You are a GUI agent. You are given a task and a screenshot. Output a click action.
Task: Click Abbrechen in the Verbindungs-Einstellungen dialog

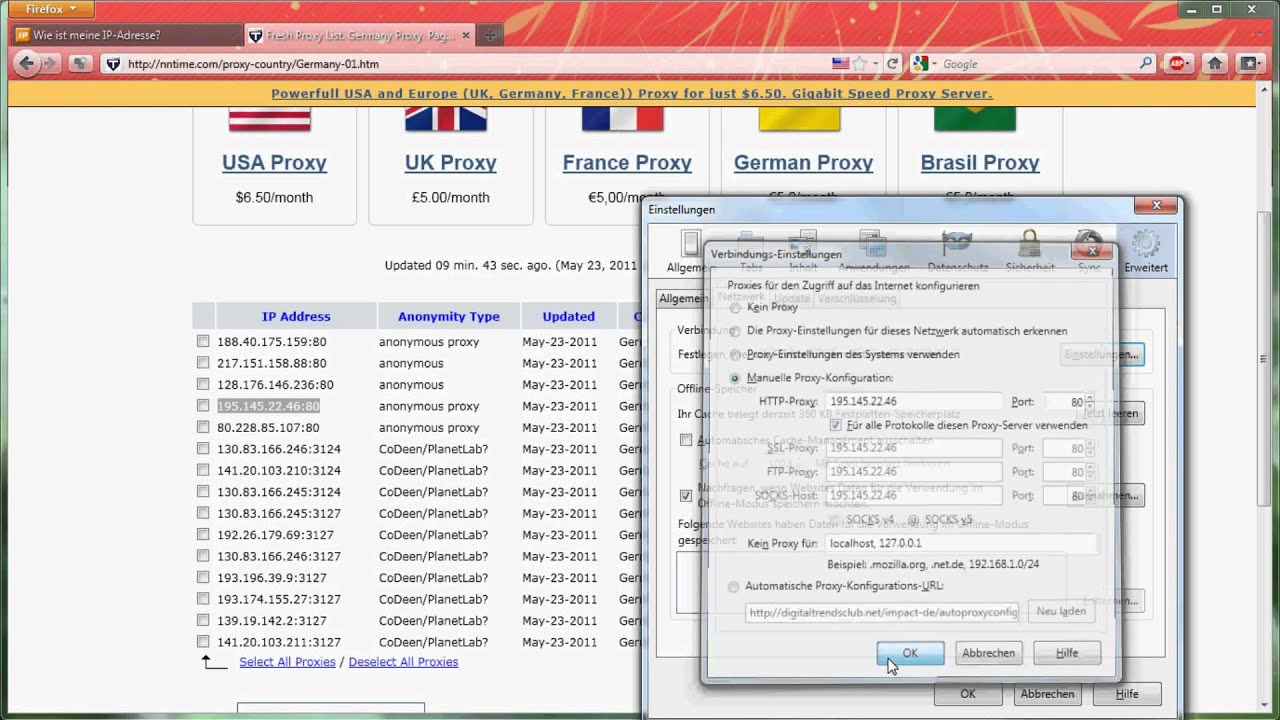click(x=988, y=653)
